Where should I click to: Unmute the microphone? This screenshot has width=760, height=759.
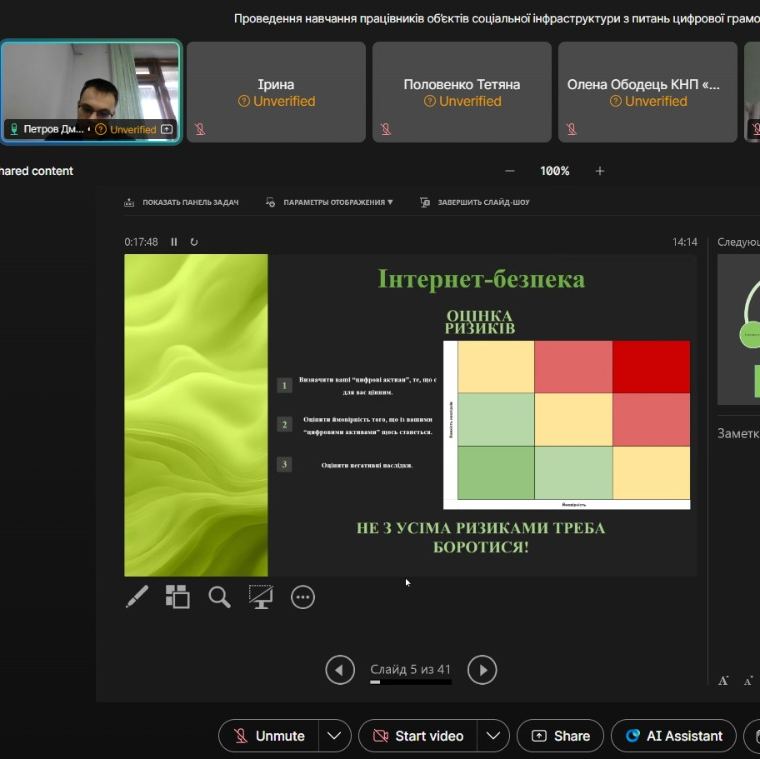269,736
